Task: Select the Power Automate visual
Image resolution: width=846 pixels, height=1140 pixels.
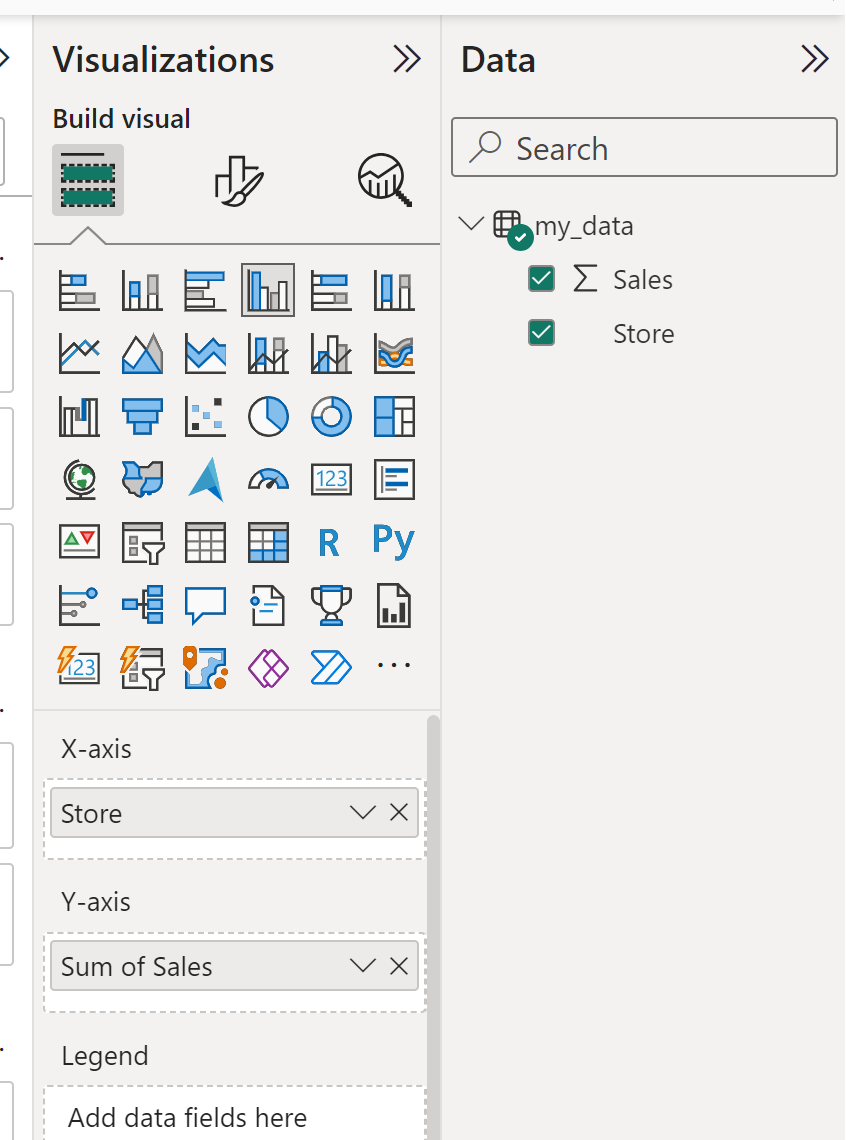Action: (x=331, y=667)
